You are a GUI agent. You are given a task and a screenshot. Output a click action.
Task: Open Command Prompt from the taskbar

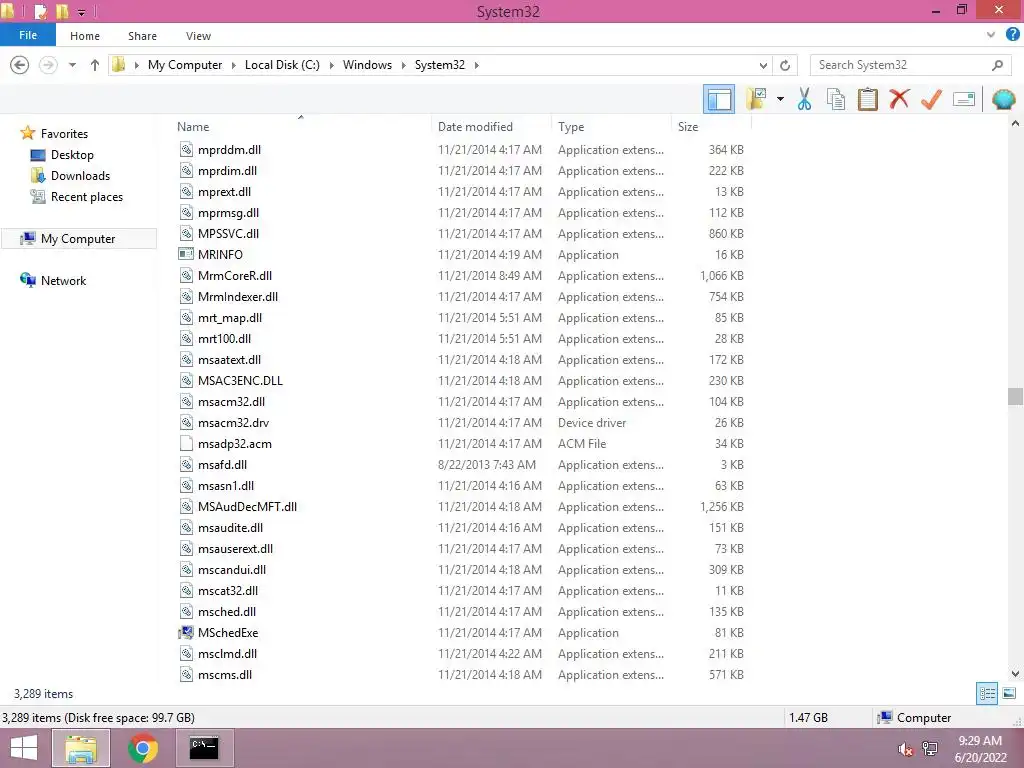pyautogui.click(x=204, y=748)
